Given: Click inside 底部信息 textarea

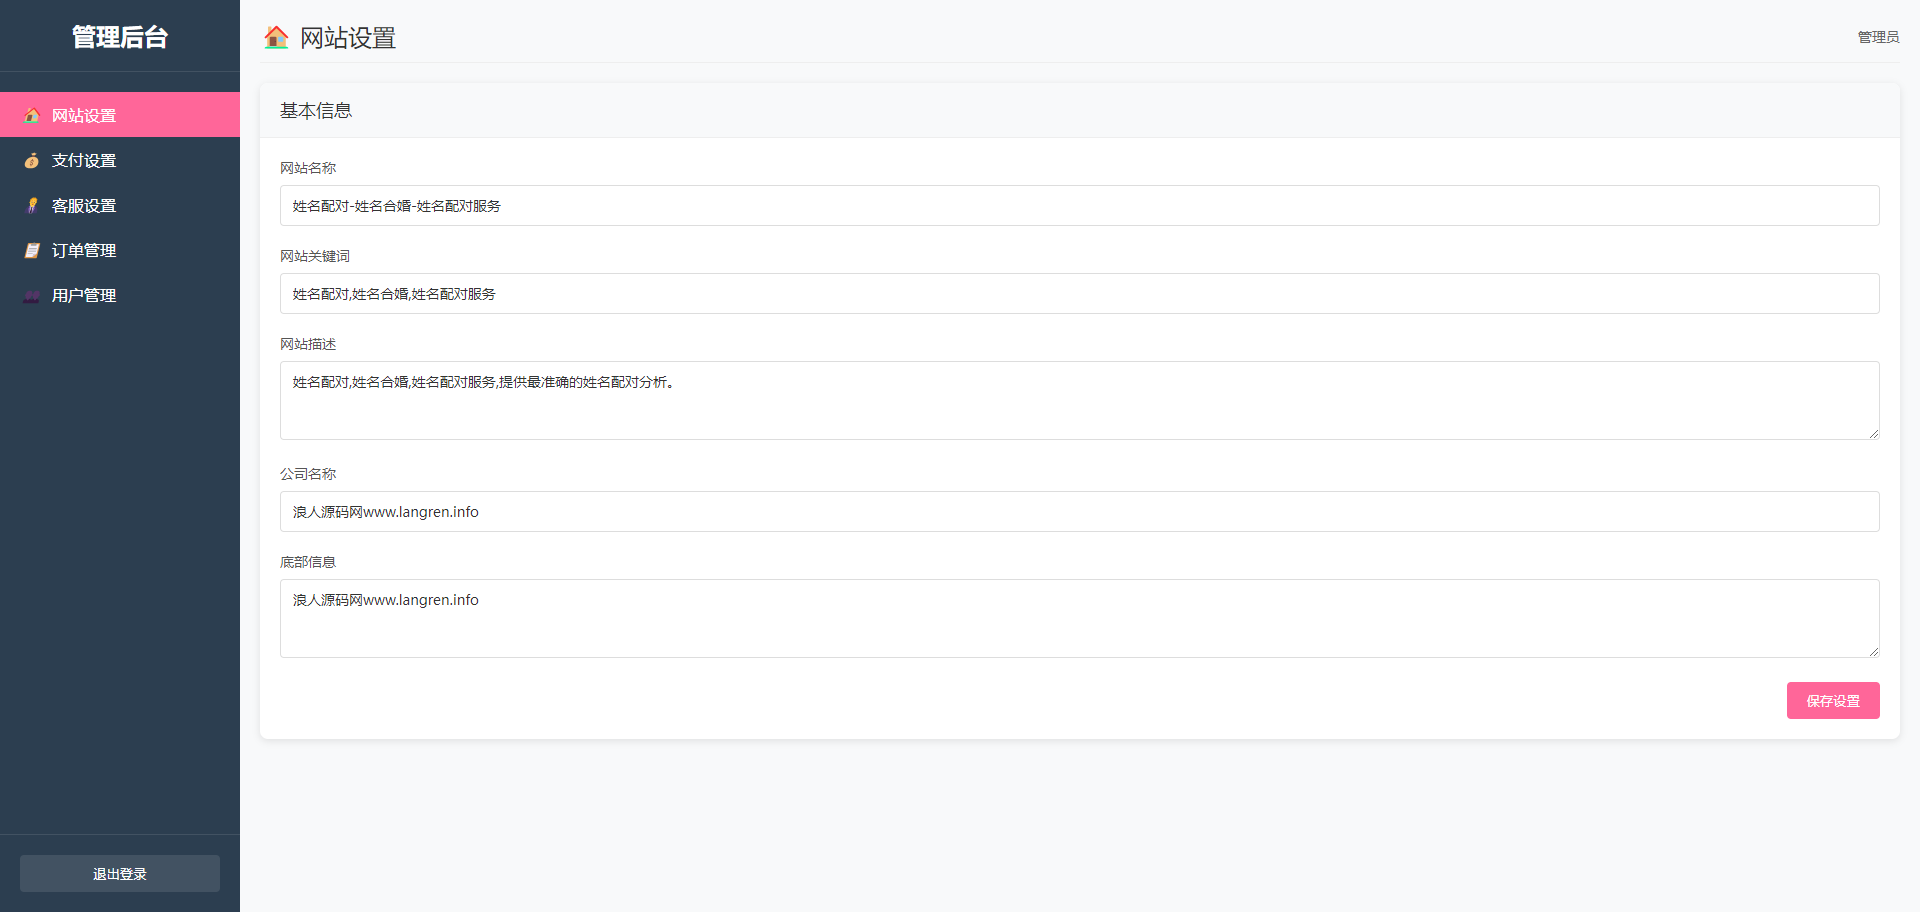Looking at the screenshot, I should tap(1080, 618).
